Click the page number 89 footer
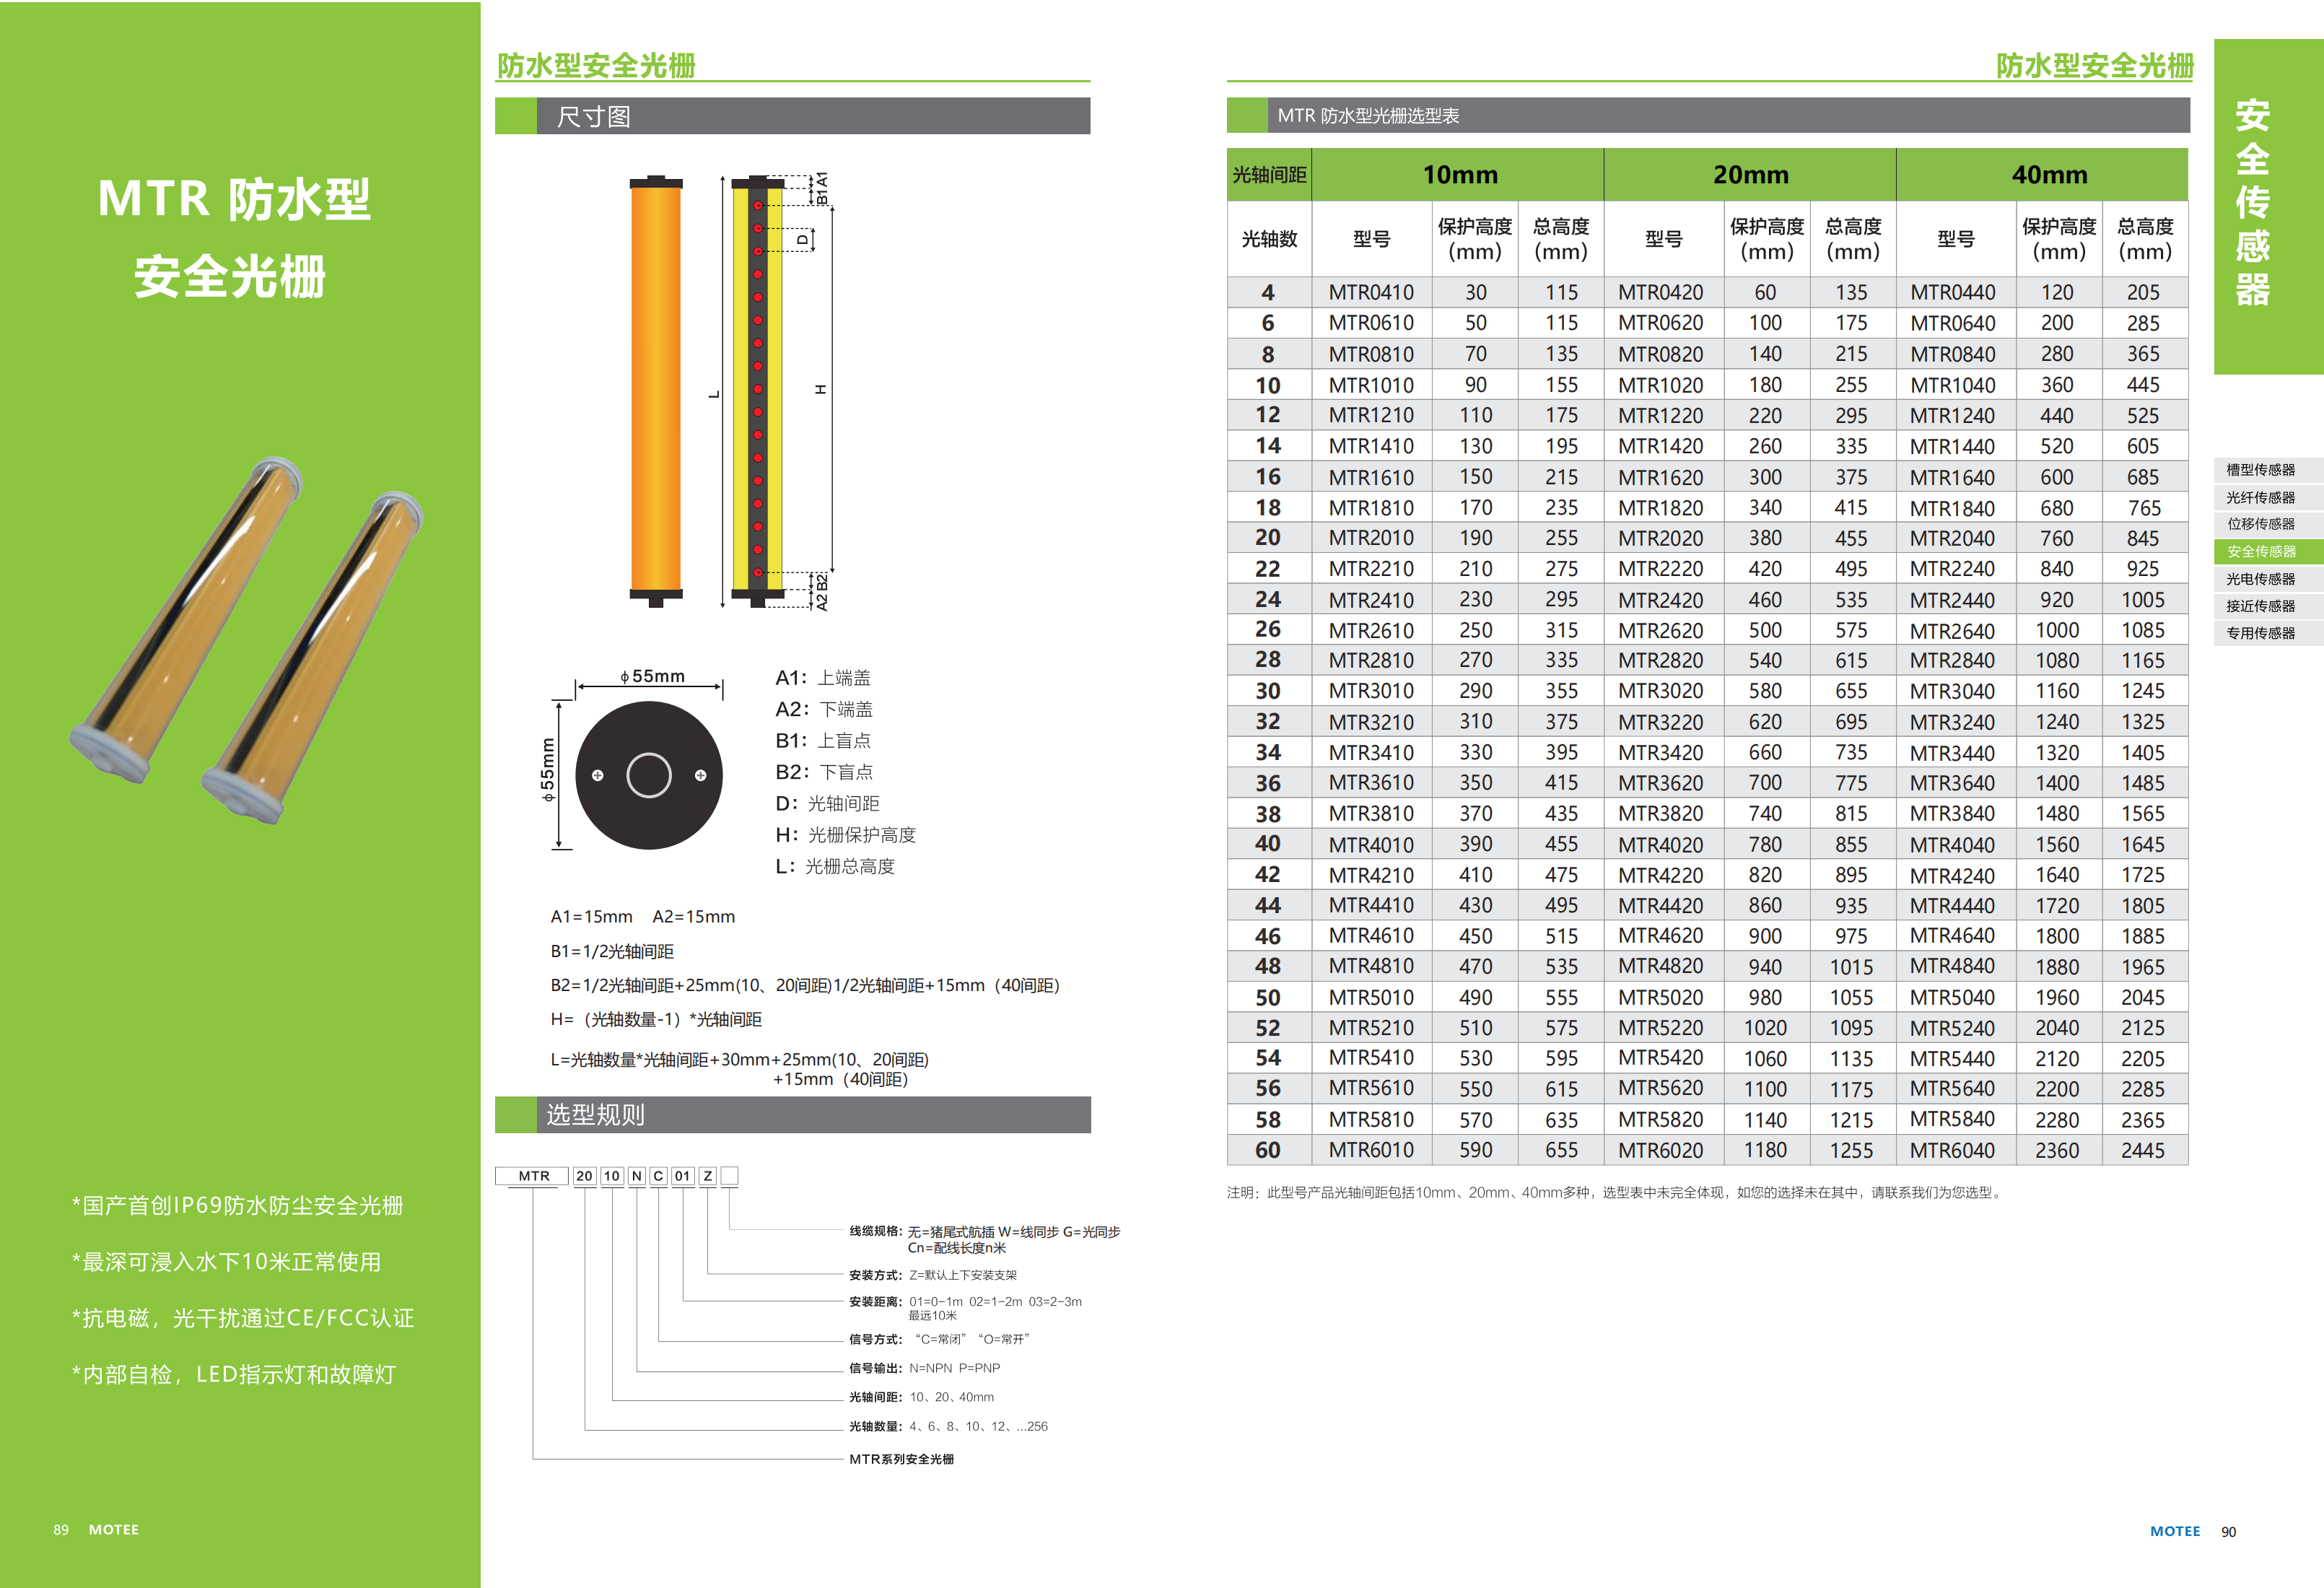Image resolution: width=2324 pixels, height=1588 pixels. coord(61,1530)
